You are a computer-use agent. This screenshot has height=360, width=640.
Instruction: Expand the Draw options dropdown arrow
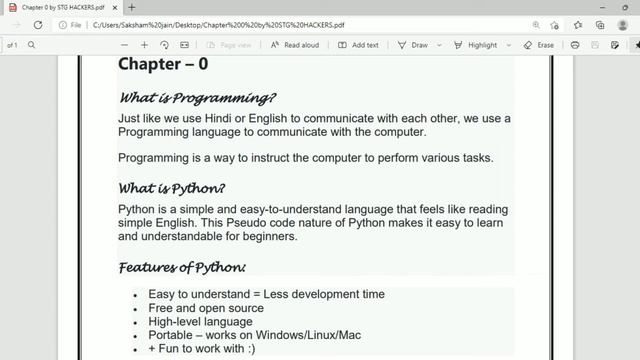439,45
